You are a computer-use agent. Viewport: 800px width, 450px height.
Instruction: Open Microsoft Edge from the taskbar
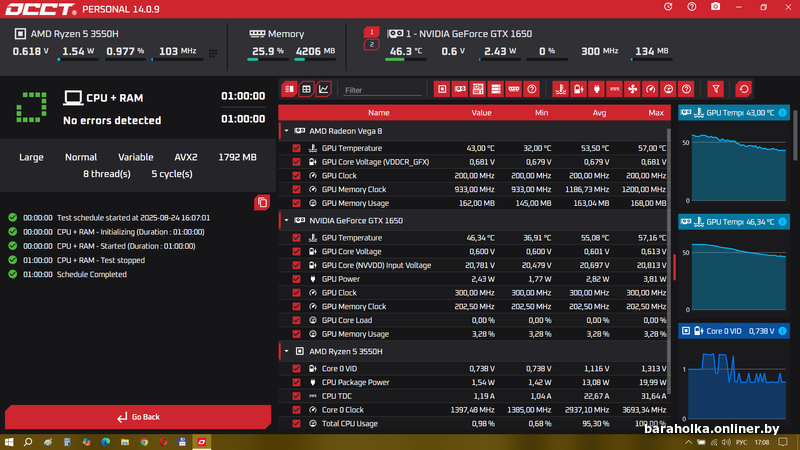pos(106,442)
